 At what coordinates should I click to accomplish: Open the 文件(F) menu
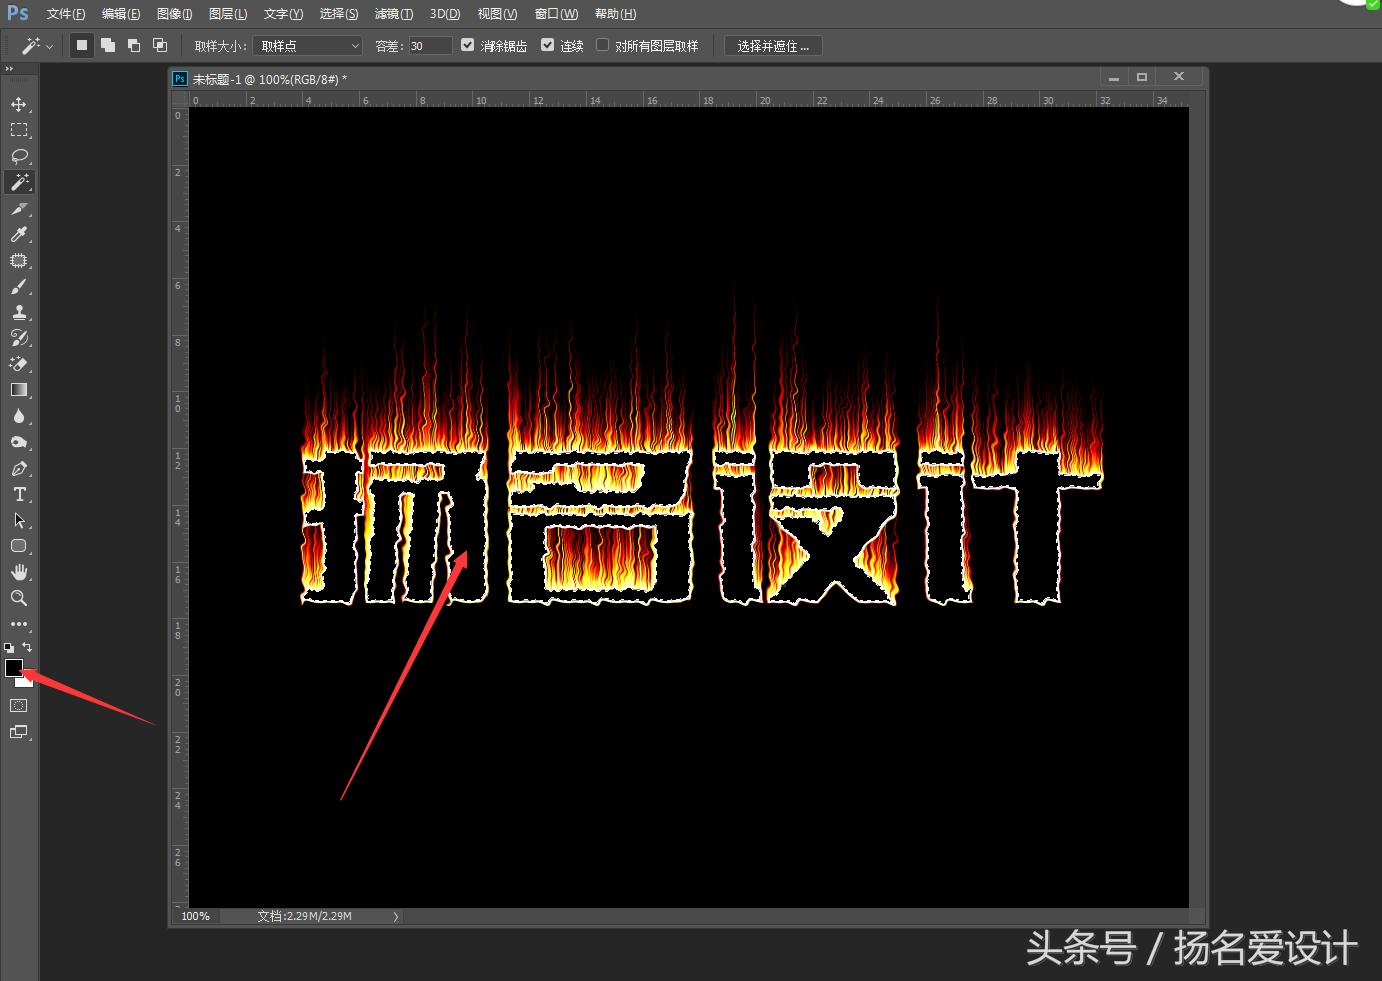pyautogui.click(x=66, y=14)
